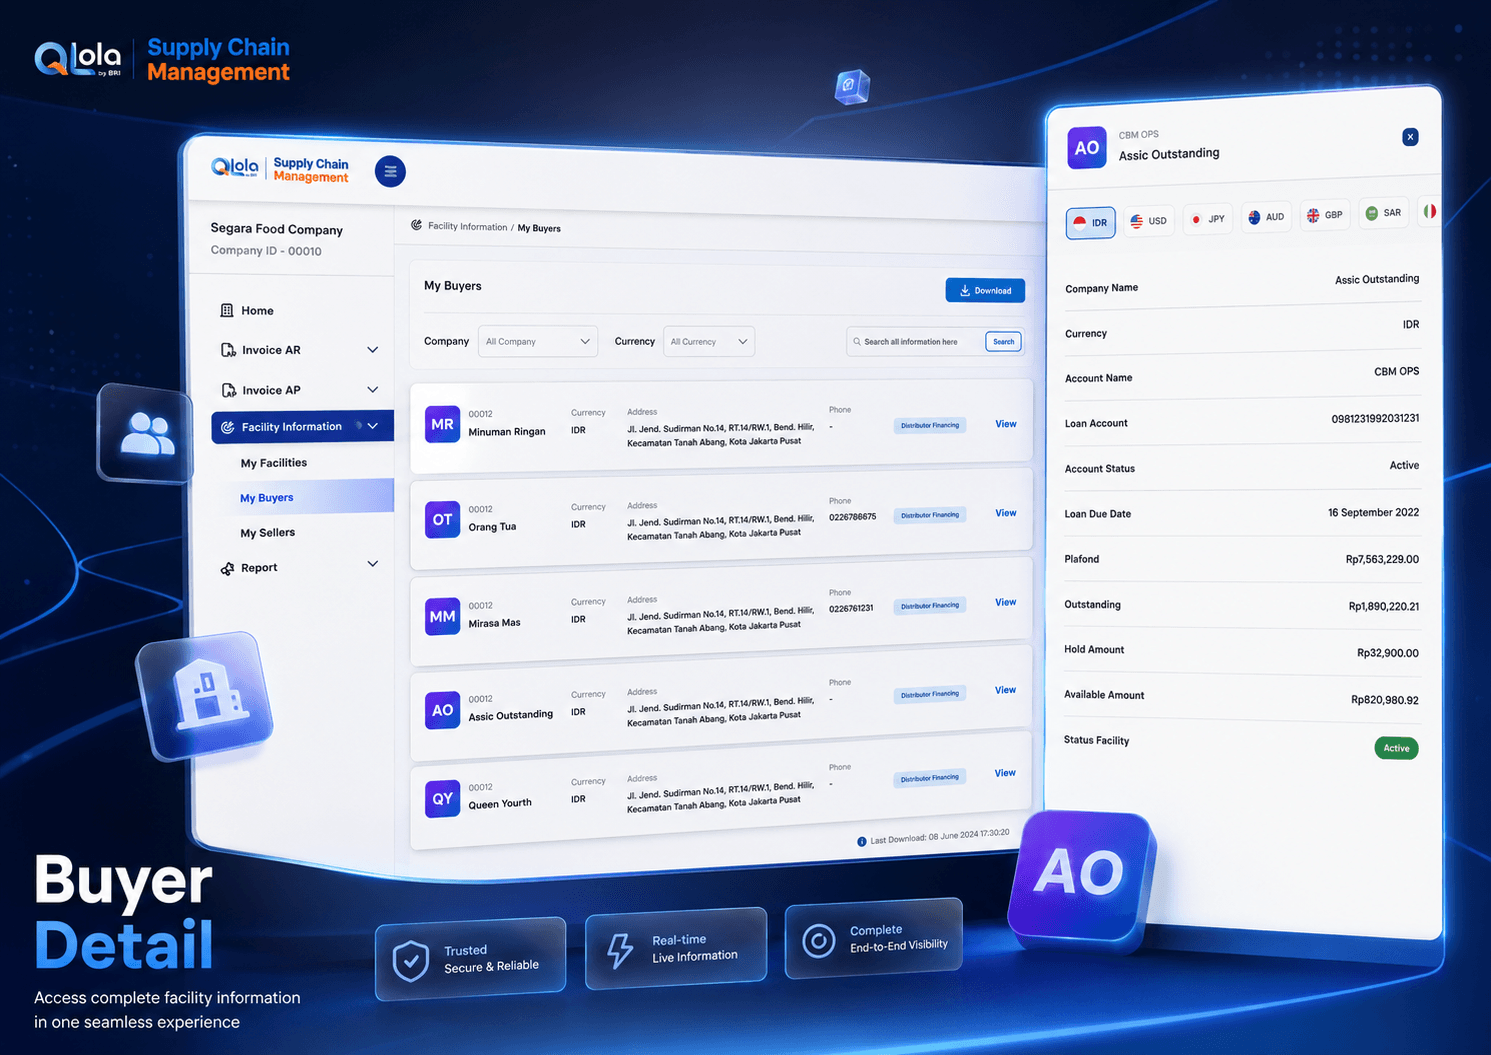Click the Download button
This screenshot has width=1491, height=1055.
click(x=985, y=290)
